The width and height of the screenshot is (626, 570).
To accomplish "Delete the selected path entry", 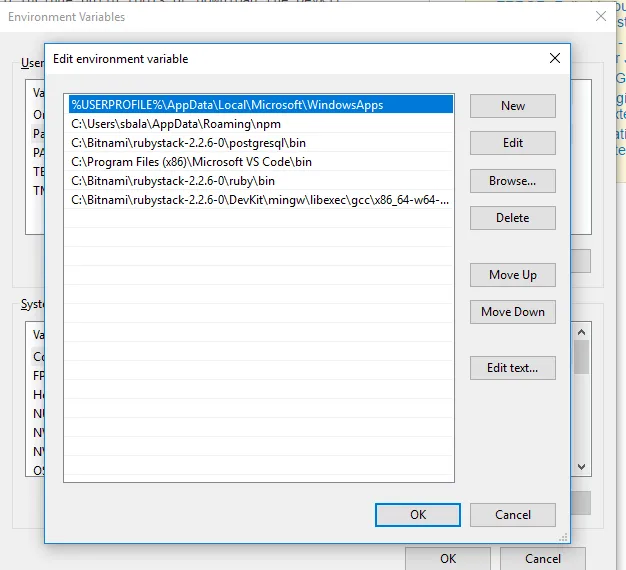I will coord(513,218).
